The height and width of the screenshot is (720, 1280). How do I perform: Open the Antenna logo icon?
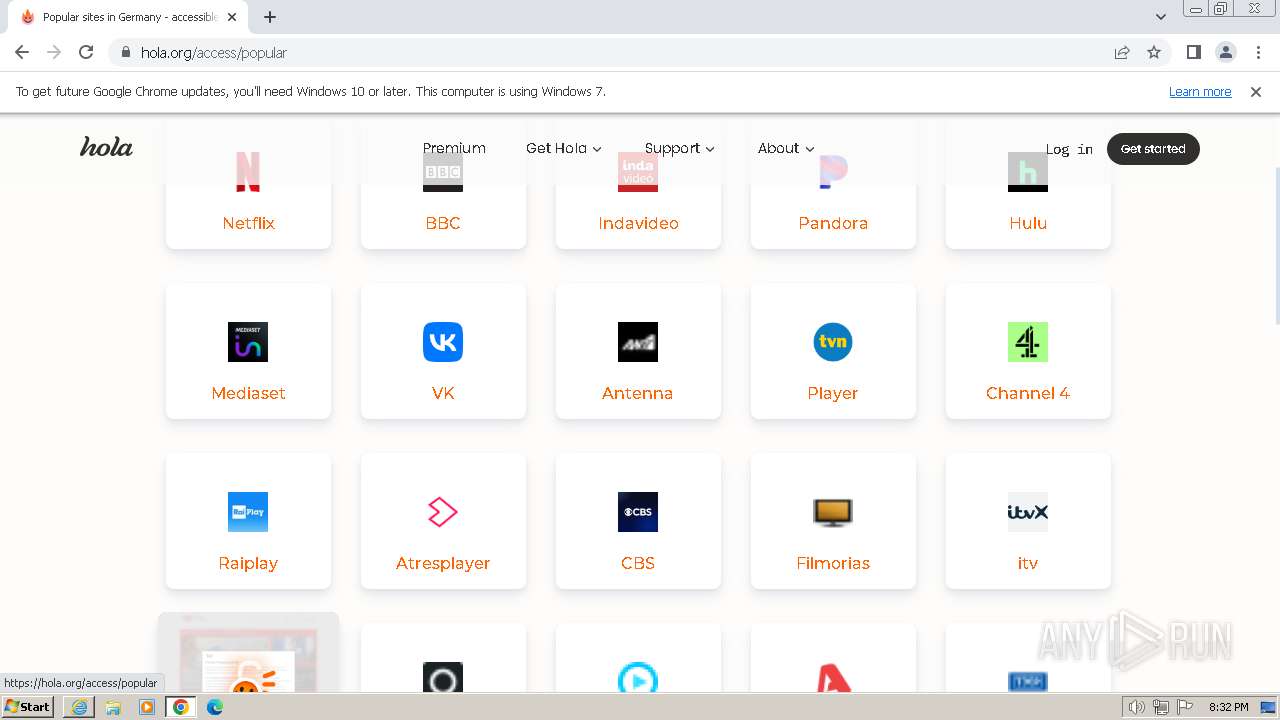pos(638,342)
